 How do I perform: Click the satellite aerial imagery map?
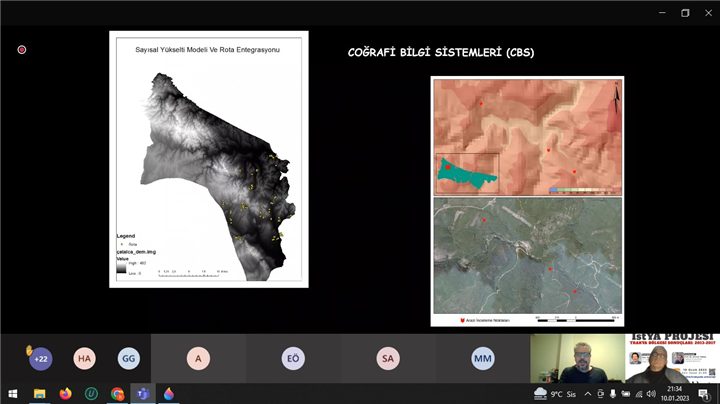(528, 256)
